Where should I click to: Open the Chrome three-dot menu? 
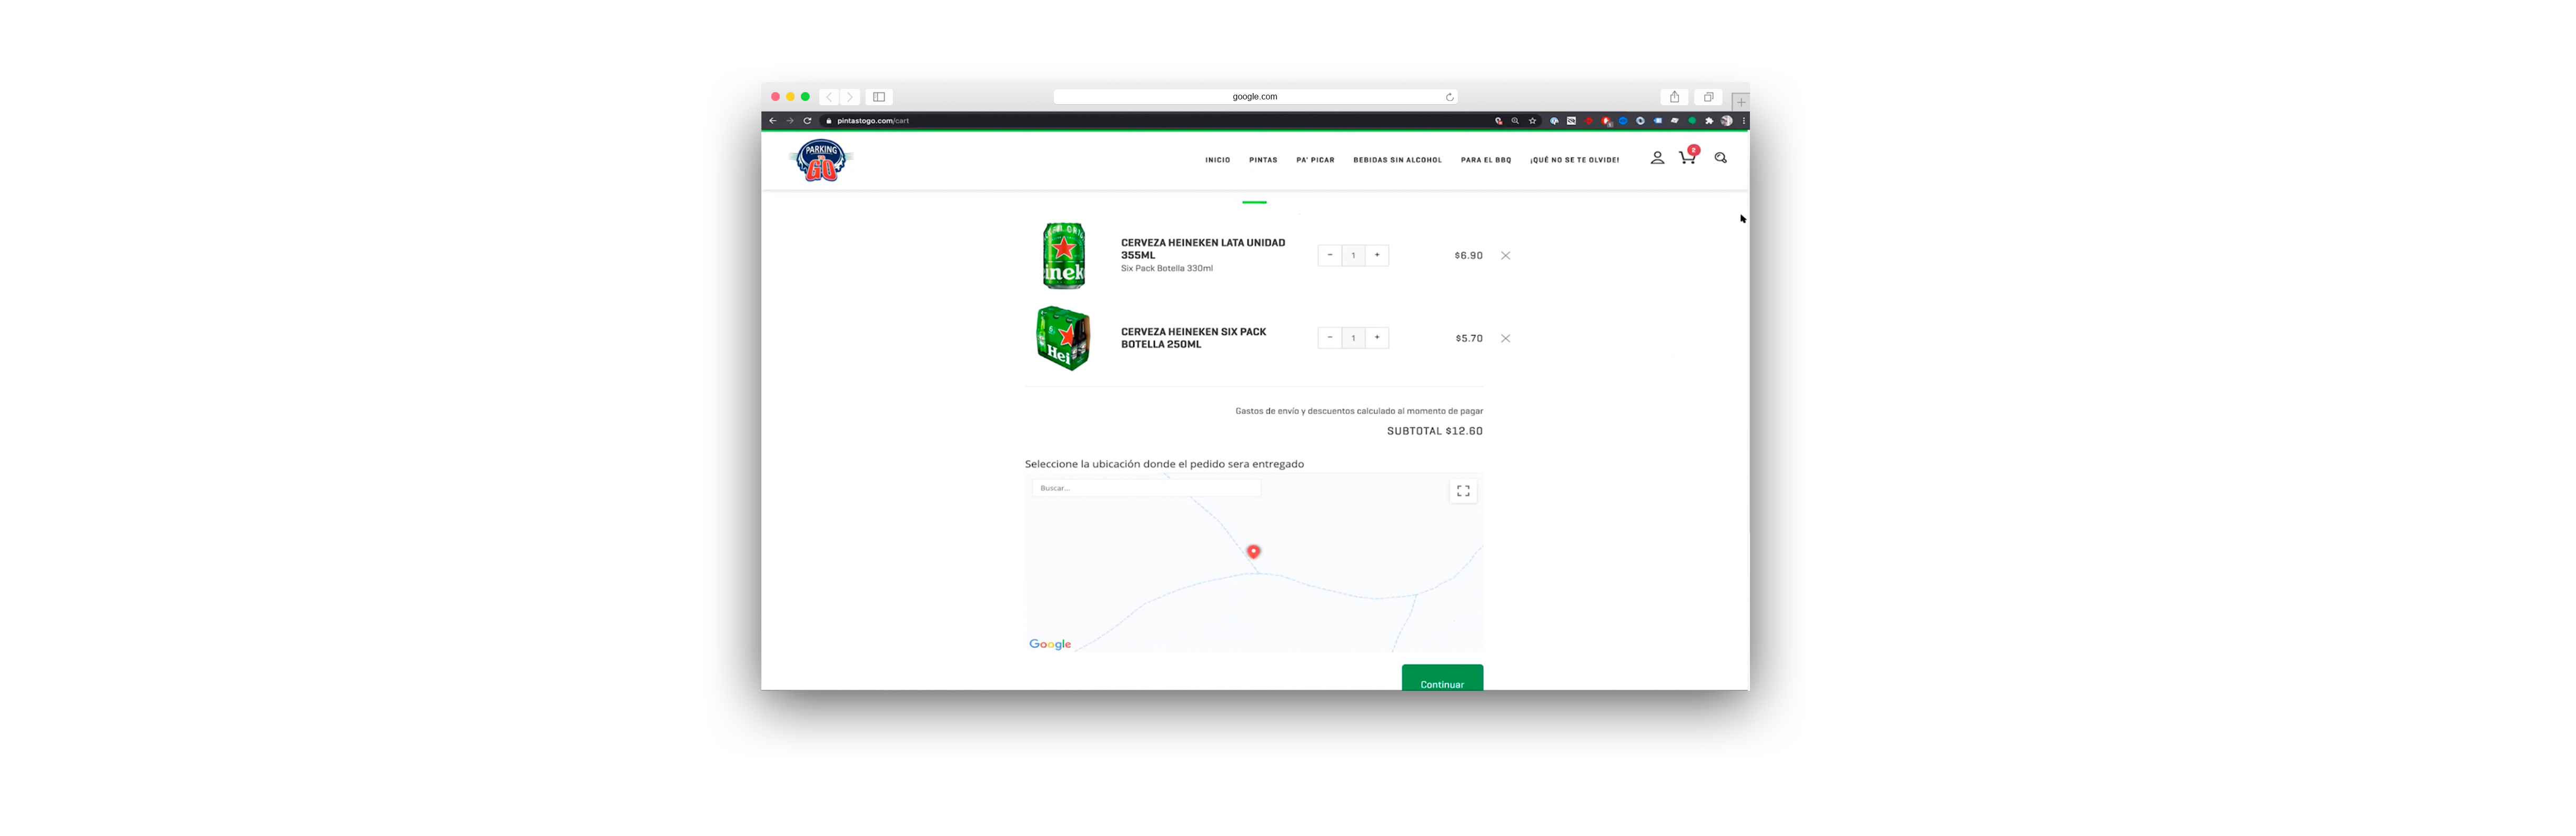coord(1744,120)
